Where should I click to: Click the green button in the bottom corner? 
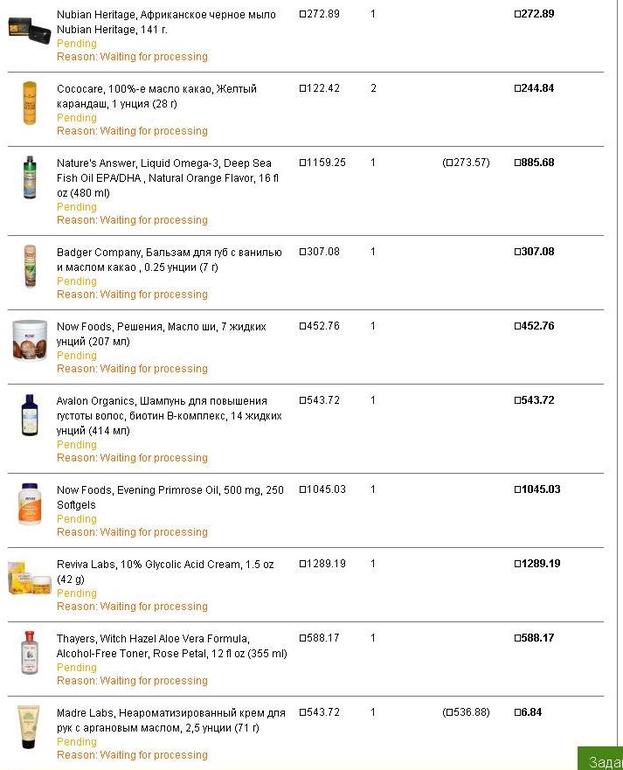[601, 759]
